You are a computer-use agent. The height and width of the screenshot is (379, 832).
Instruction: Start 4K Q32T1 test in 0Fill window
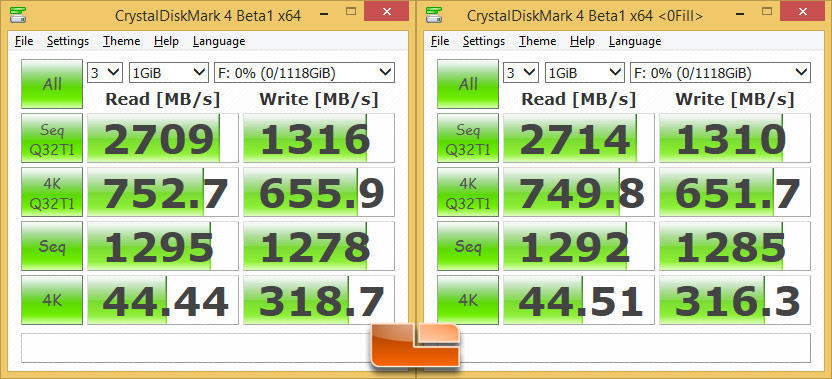point(468,192)
